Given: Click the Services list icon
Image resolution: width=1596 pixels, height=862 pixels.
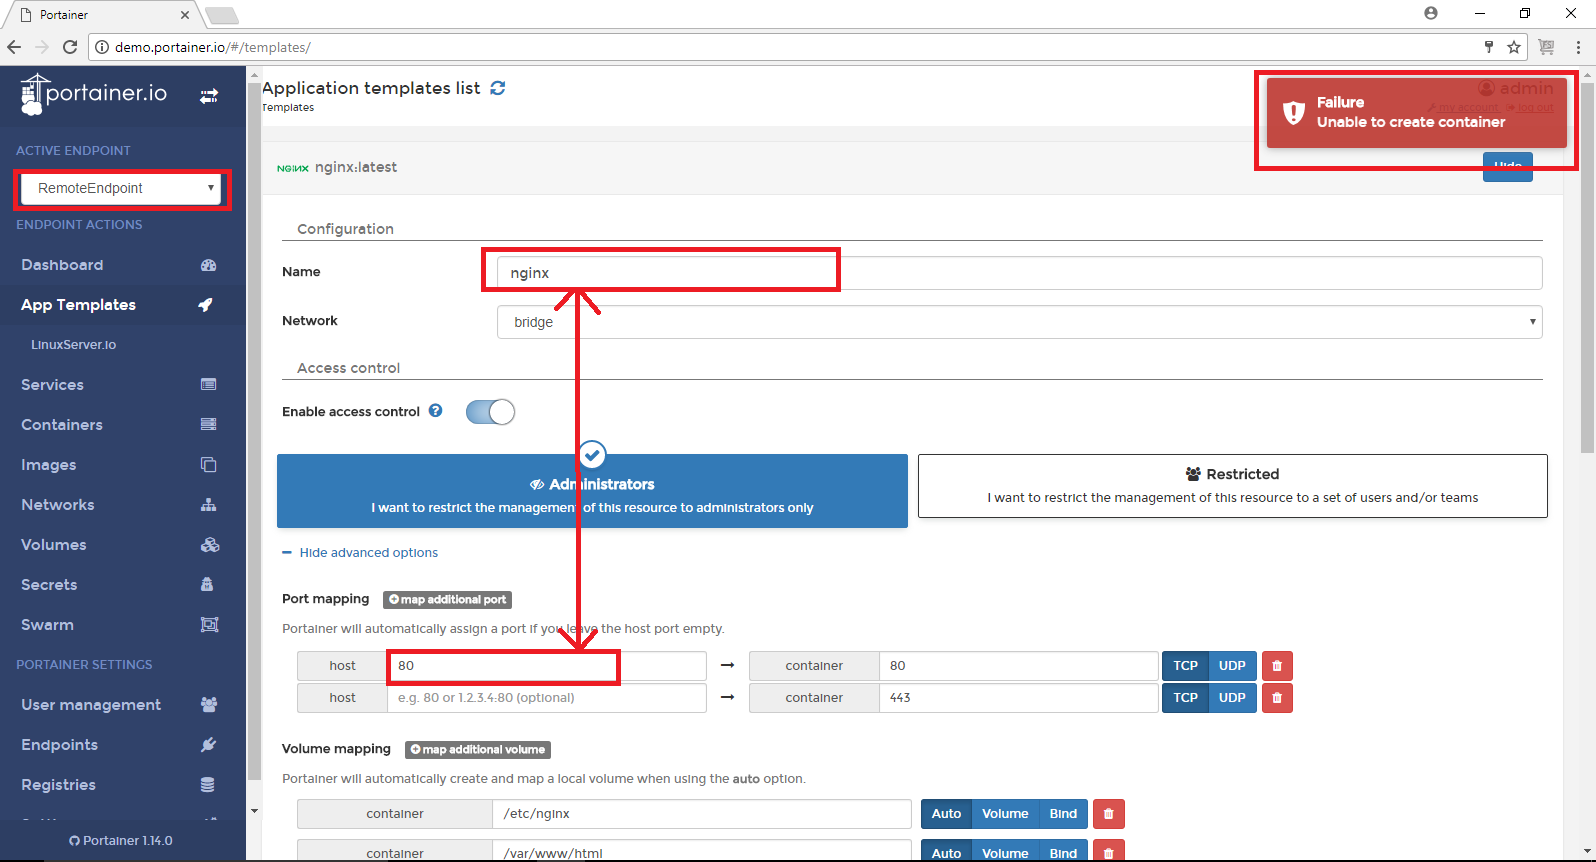Looking at the screenshot, I should click(x=208, y=385).
